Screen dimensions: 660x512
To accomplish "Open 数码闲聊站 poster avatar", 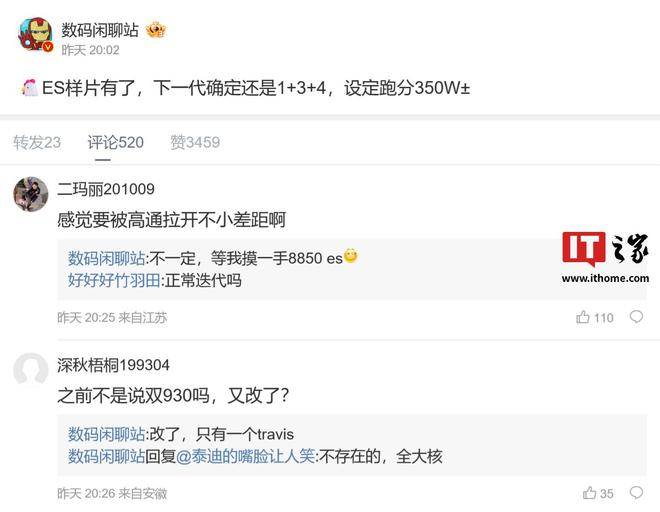I will [35, 34].
